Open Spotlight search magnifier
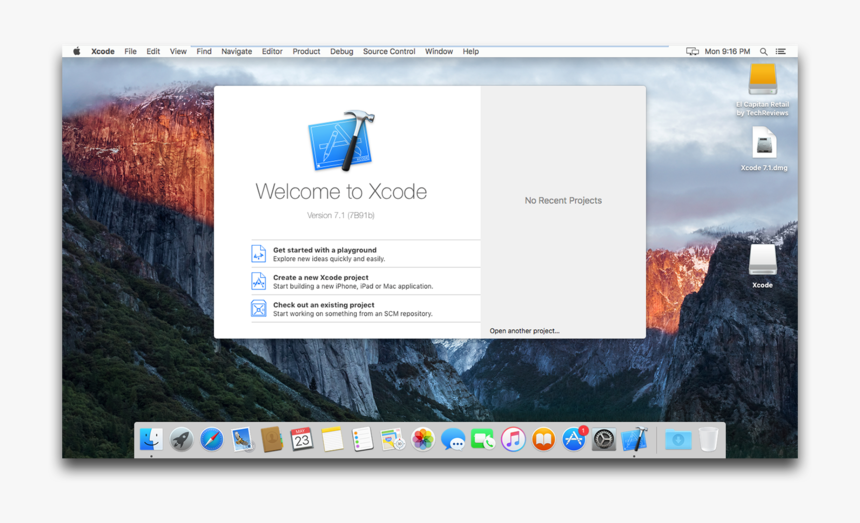Image resolution: width=860 pixels, height=523 pixels. click(x=763, y=51)
